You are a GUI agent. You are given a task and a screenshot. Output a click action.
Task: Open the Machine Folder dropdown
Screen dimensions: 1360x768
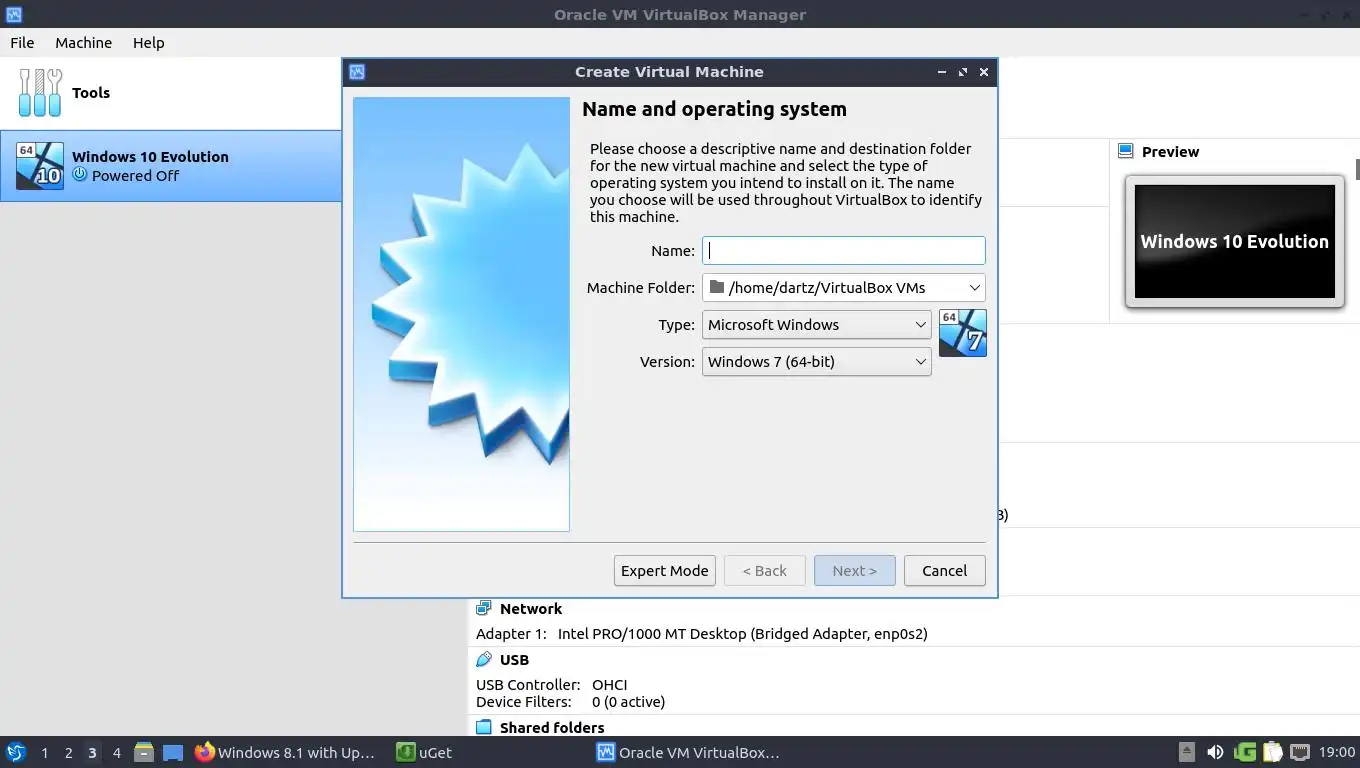(844, 287)
